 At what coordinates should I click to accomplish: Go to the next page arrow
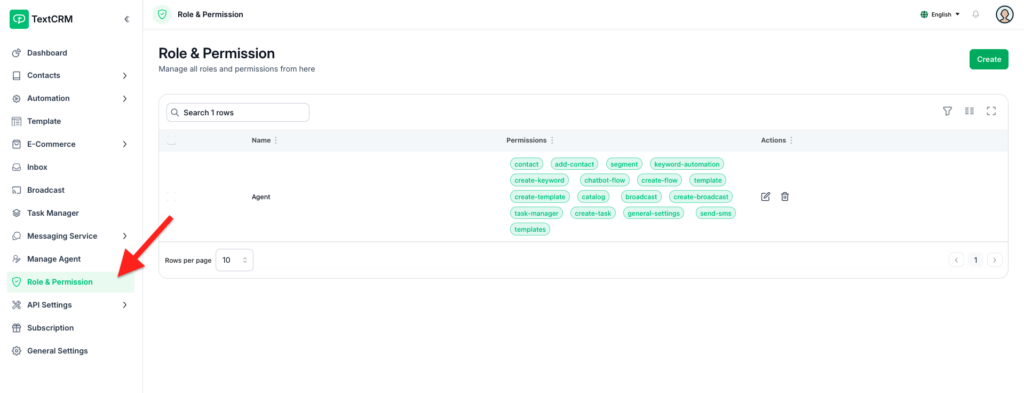(995, 260)
